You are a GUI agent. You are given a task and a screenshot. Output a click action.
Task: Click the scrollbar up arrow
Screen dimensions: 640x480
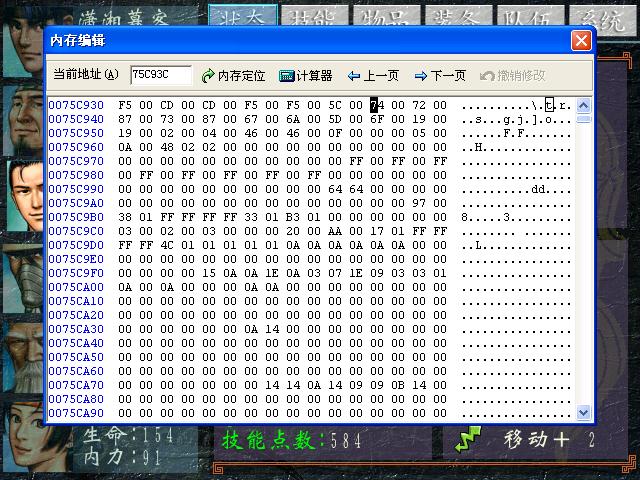(584, 106)
